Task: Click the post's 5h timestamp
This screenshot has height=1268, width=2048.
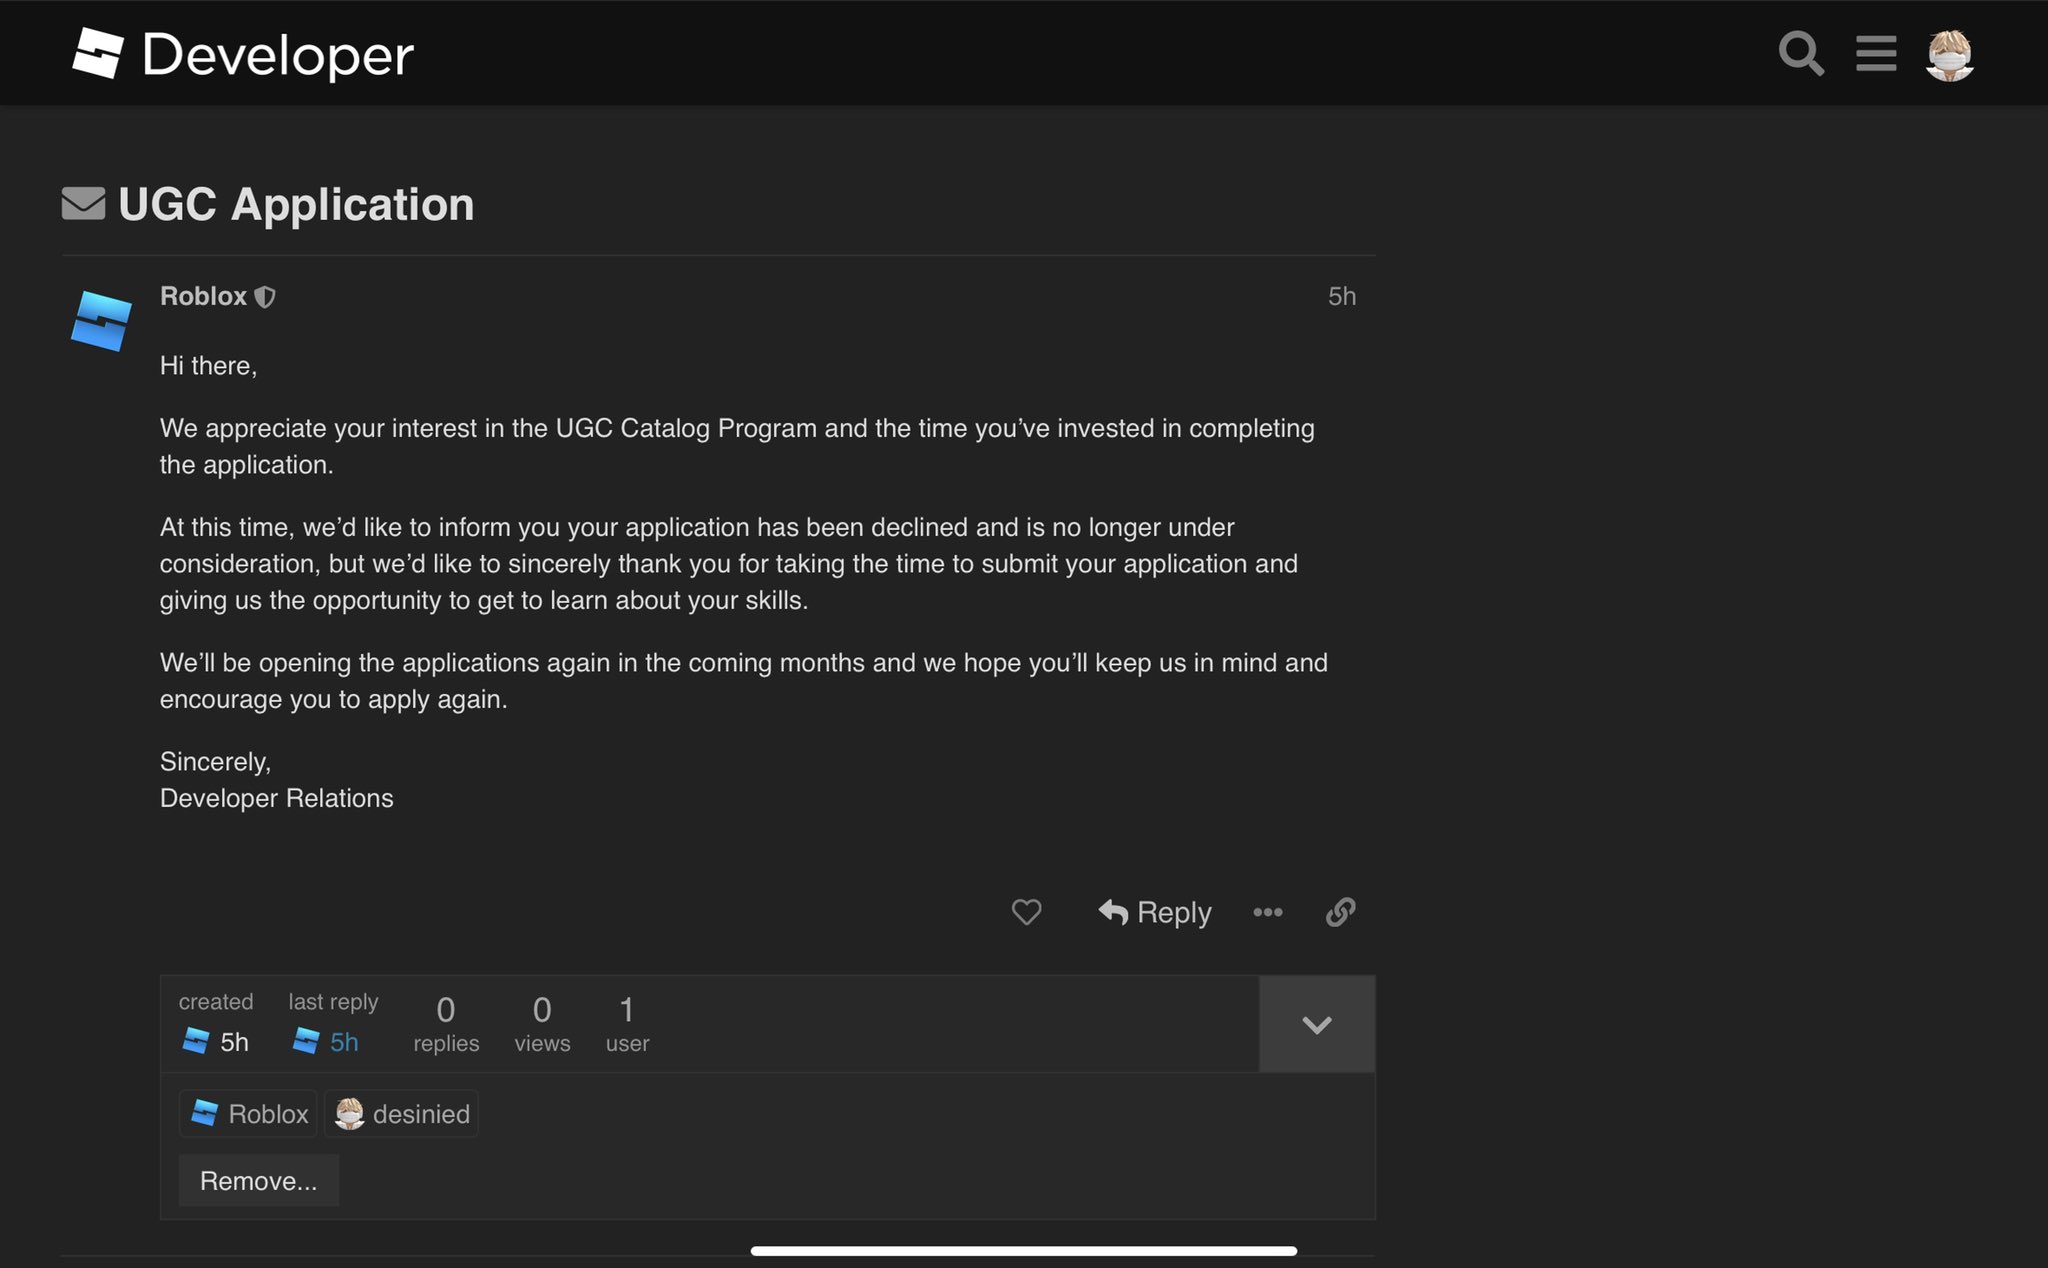Action: point(1341,296)
